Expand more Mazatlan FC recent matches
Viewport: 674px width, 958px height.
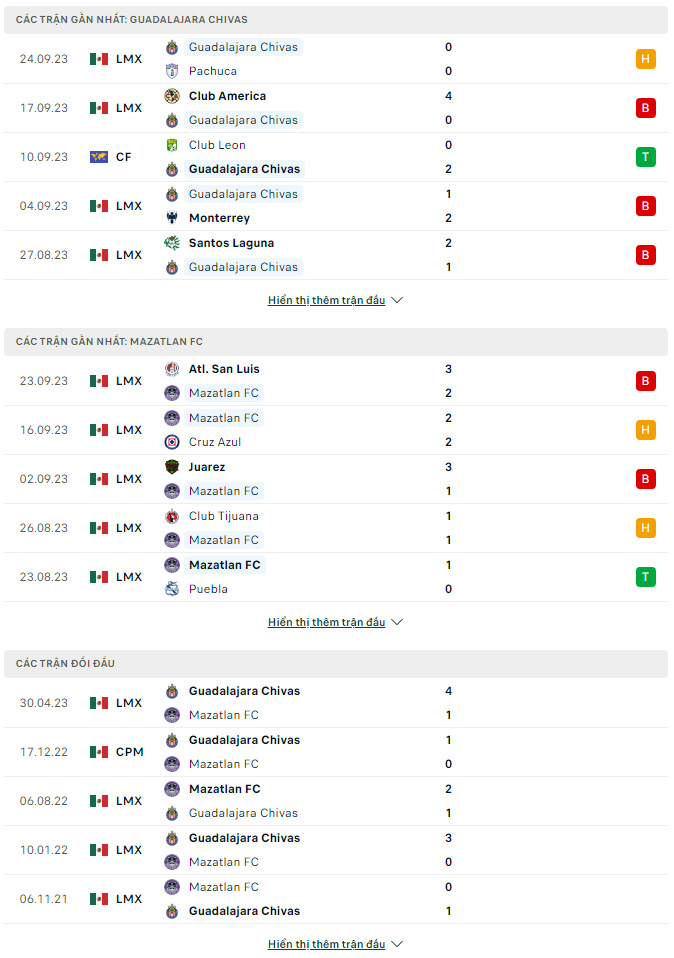(x=335, y=622)
